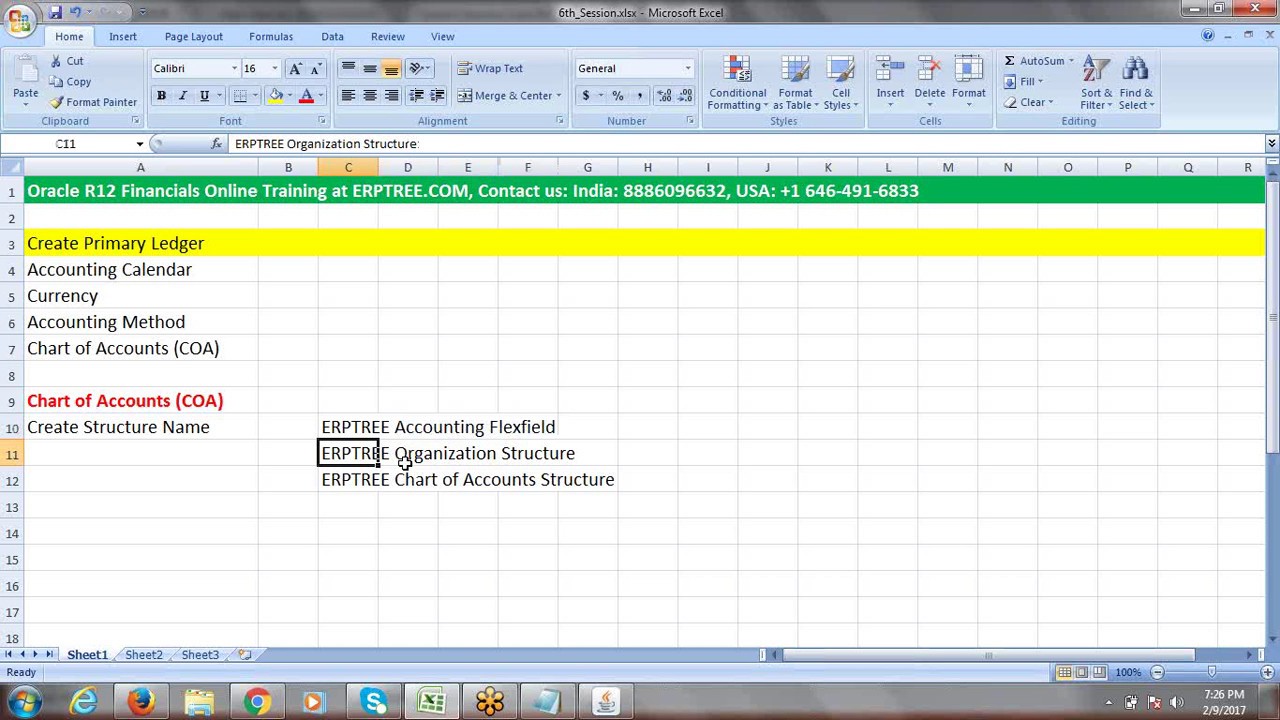Enable Align Text Right
Screen dimensions: 1280x720
coord(392,96)
